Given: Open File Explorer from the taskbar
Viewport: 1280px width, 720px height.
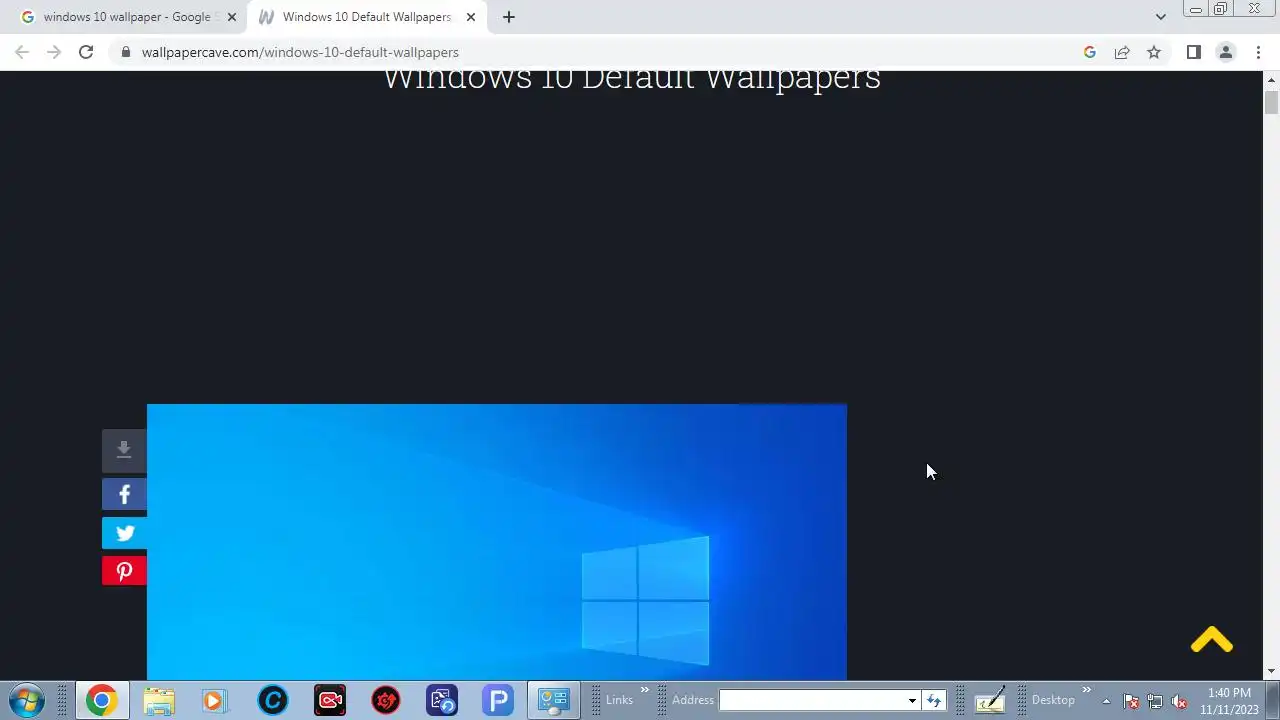Looking at the screenshot, I should (159, 700).
